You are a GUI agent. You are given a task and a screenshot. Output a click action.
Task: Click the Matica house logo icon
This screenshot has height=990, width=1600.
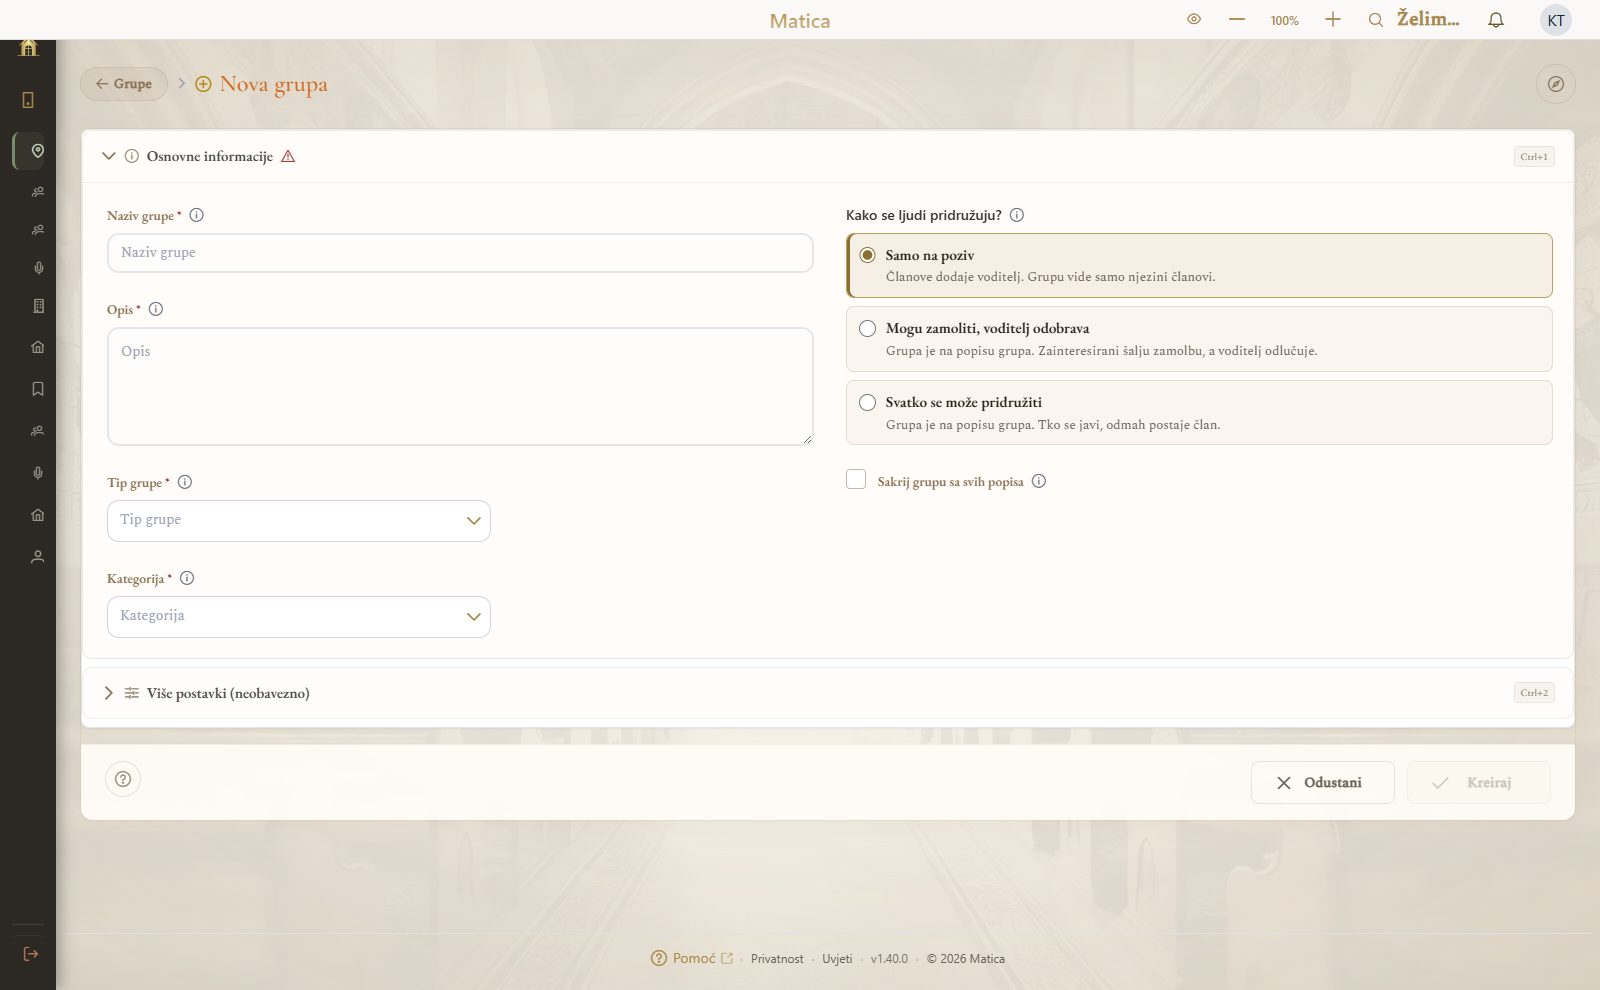click(x=28, y=47)
